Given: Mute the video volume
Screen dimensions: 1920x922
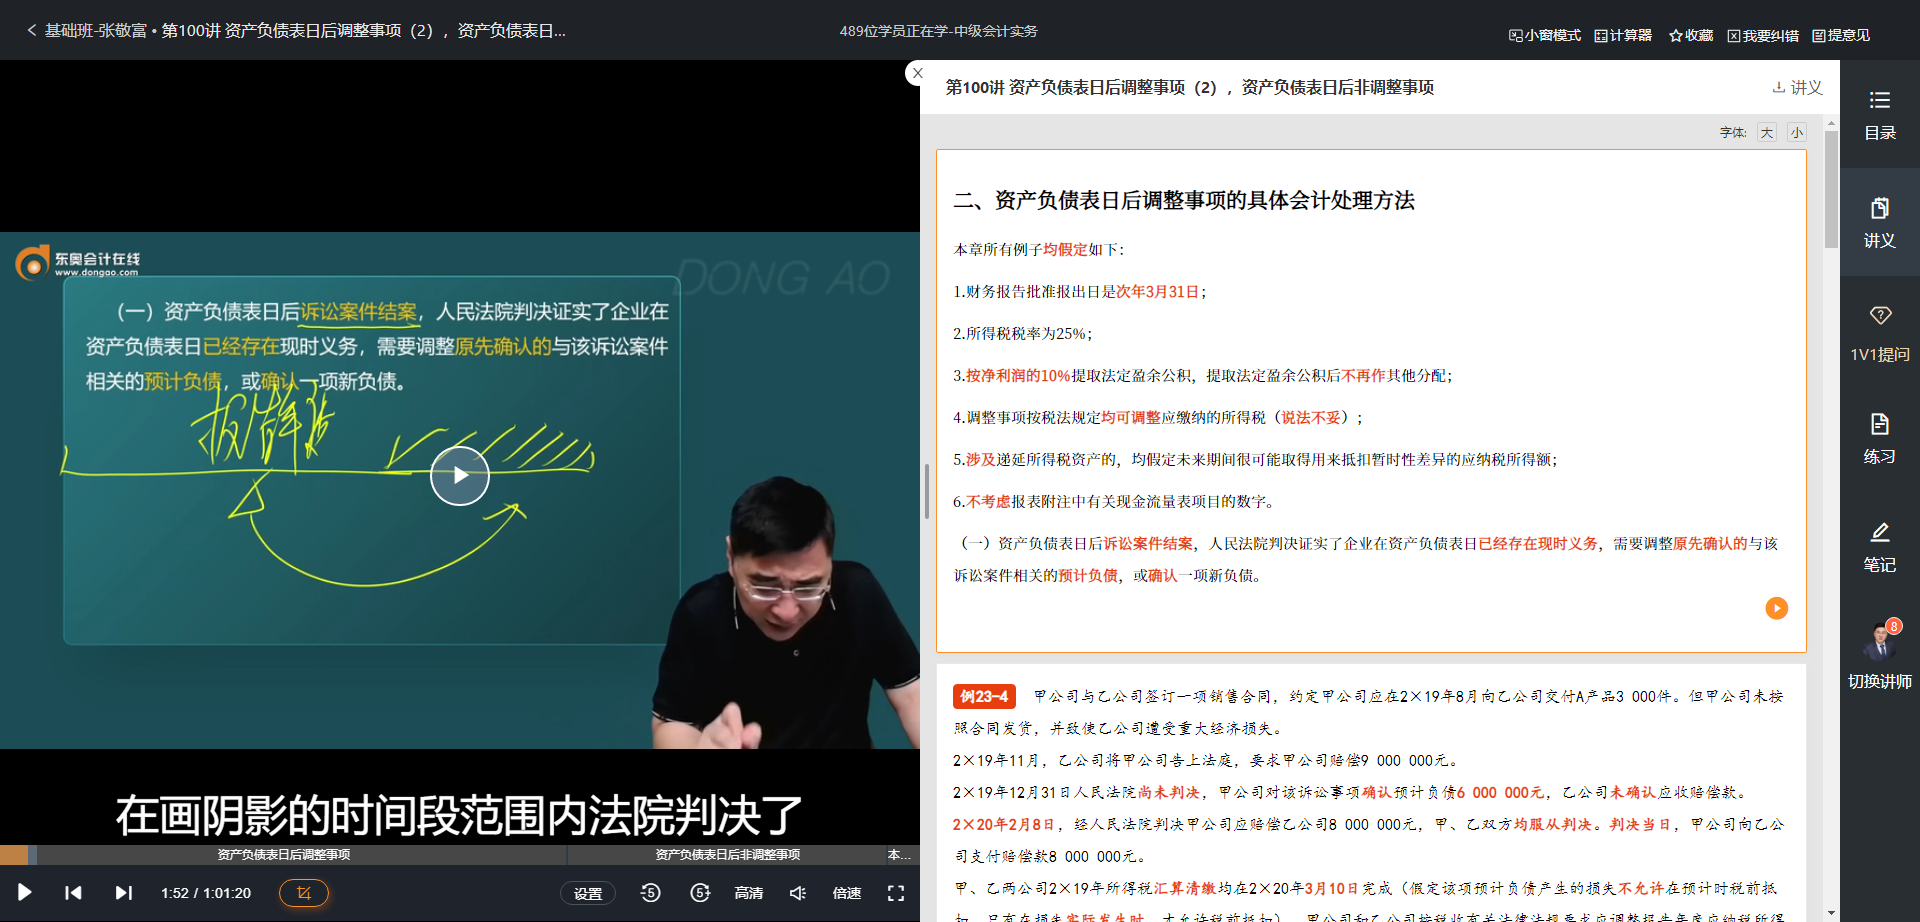Looking at the screenshot, I should pos(797,892).
